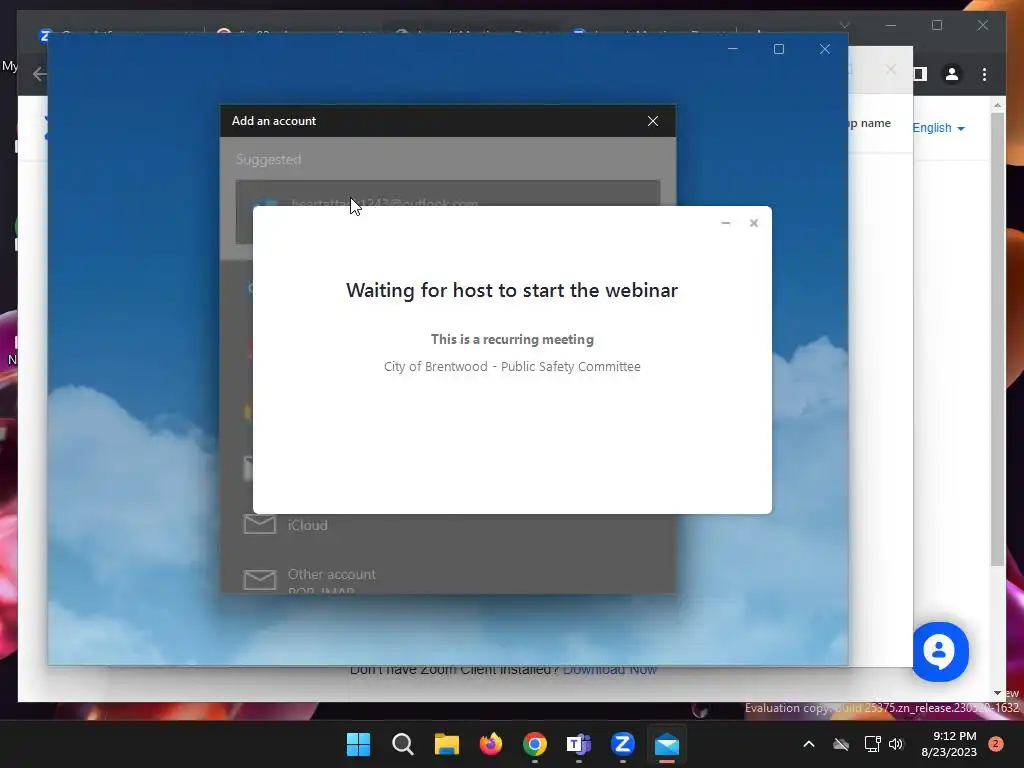Maximize the Mail app window
The image size is (1024, 768).
point(778,49)
